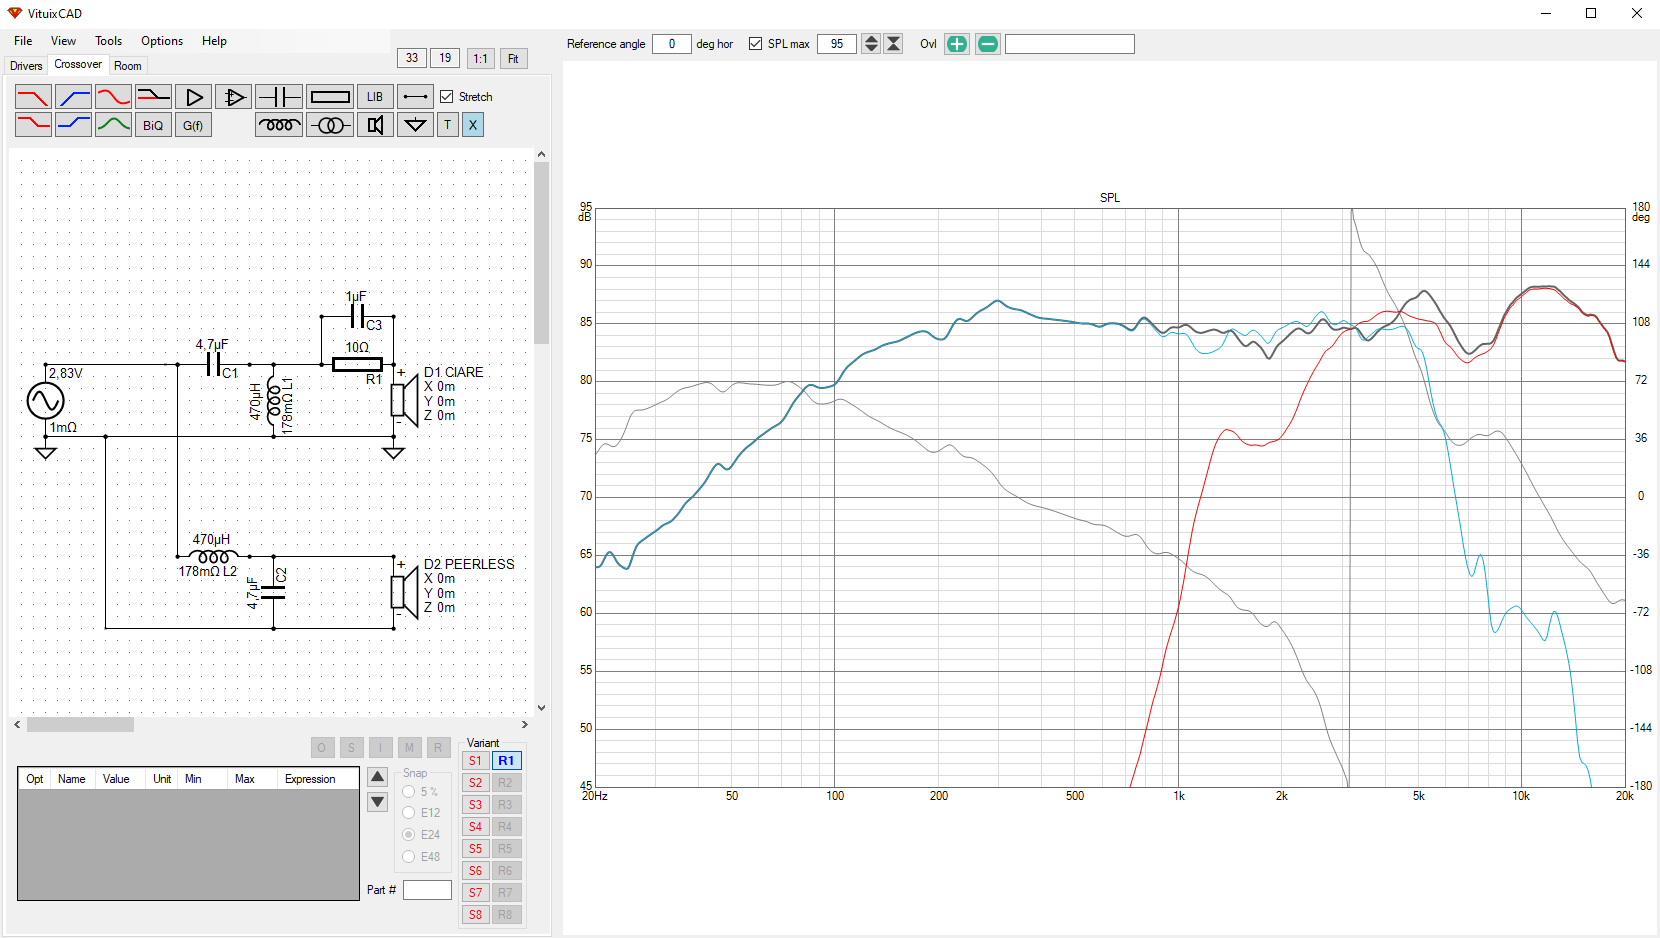
Task: Select the wire connection tool
Action: click(x=415, y=97)
